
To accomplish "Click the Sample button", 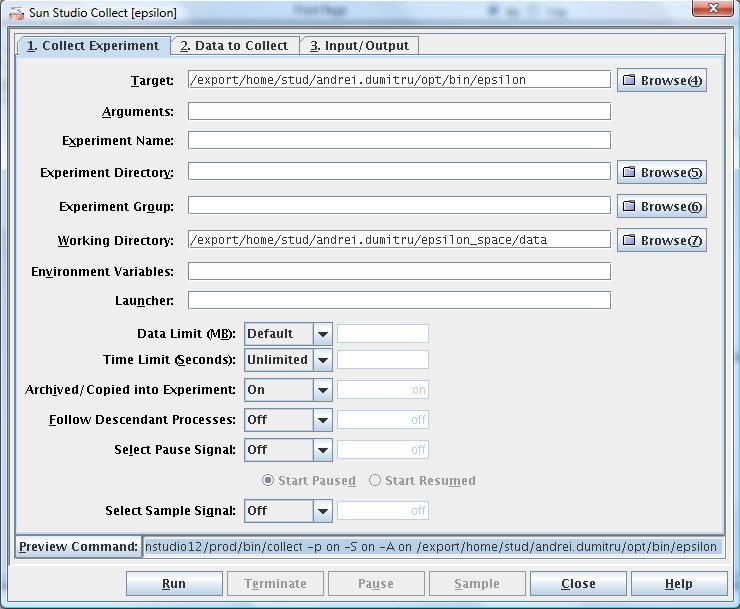I will tap(477, 584).
